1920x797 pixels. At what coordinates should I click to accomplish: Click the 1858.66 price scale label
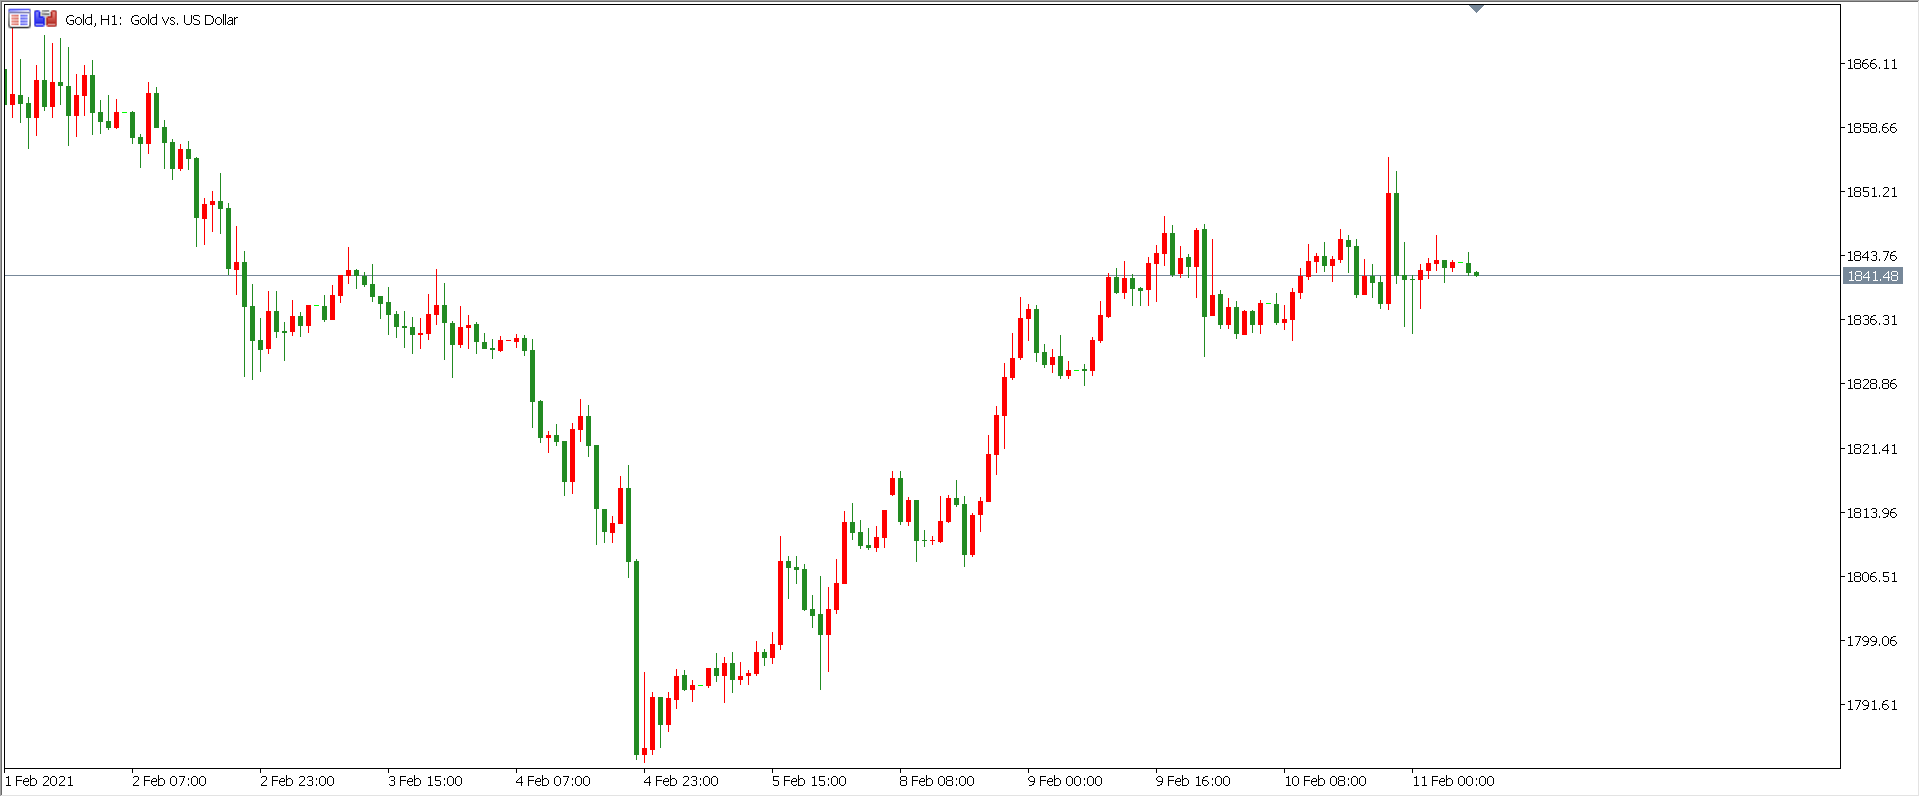click(x=1871, y=128)
